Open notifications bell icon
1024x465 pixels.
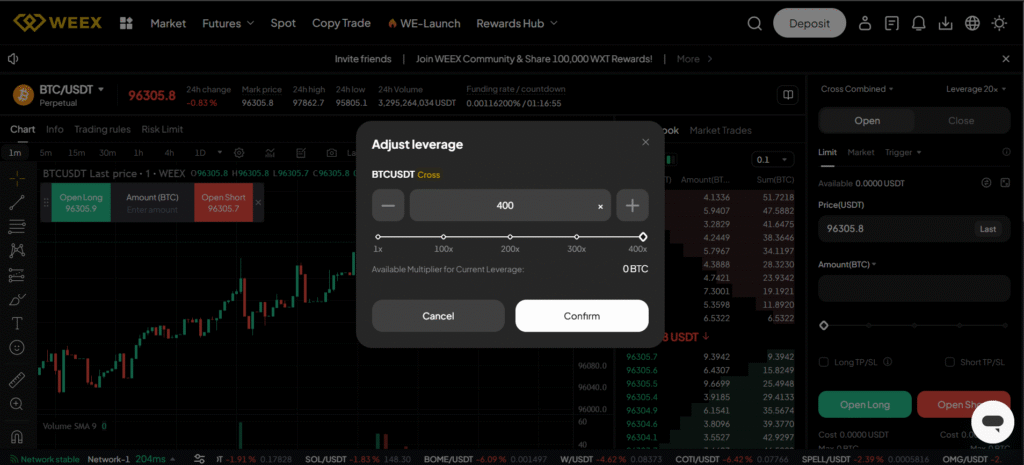coord(918,24)
